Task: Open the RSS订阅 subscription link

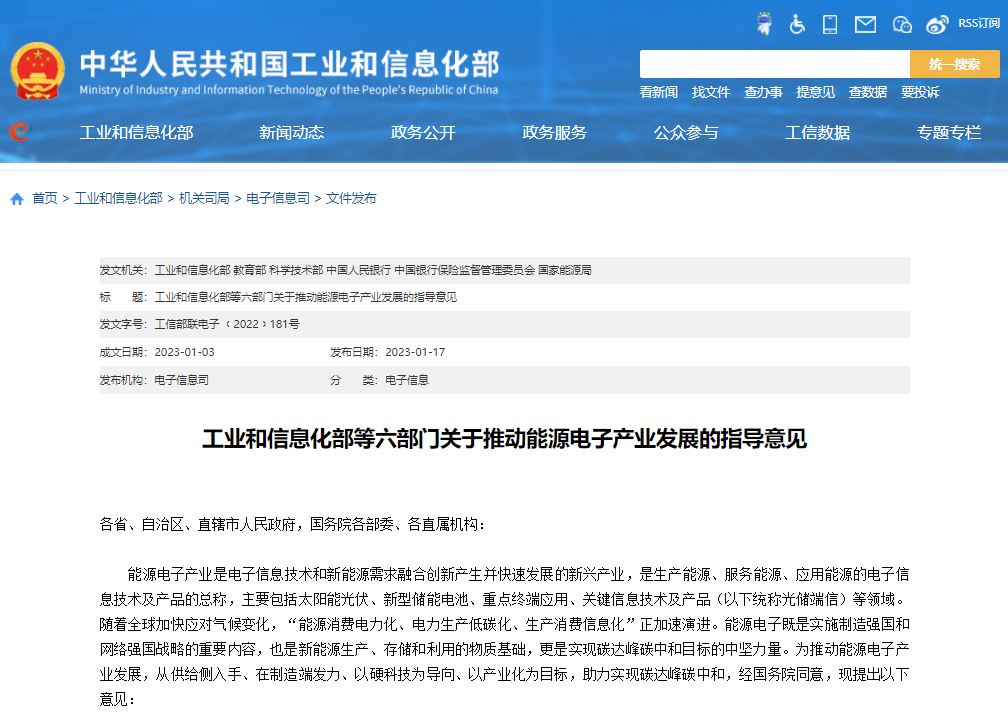Action: (x=978, y=23)
